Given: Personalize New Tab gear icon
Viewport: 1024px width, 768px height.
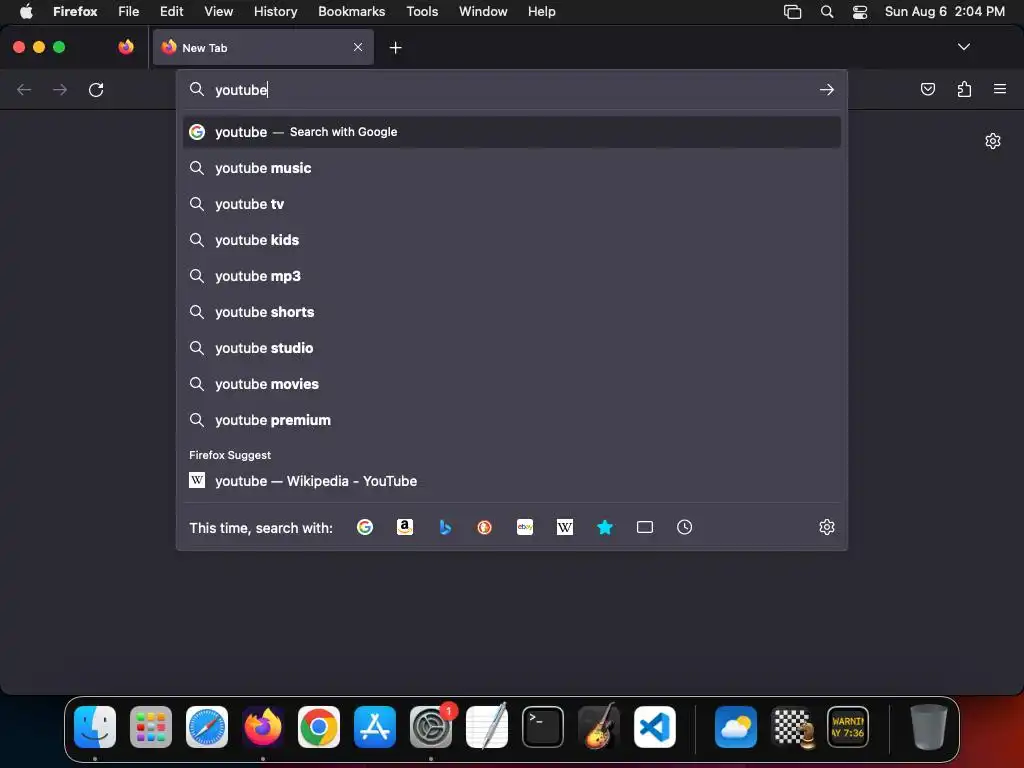Looking at the screenshot, I should pyautogui.click(x=993, y=141).
